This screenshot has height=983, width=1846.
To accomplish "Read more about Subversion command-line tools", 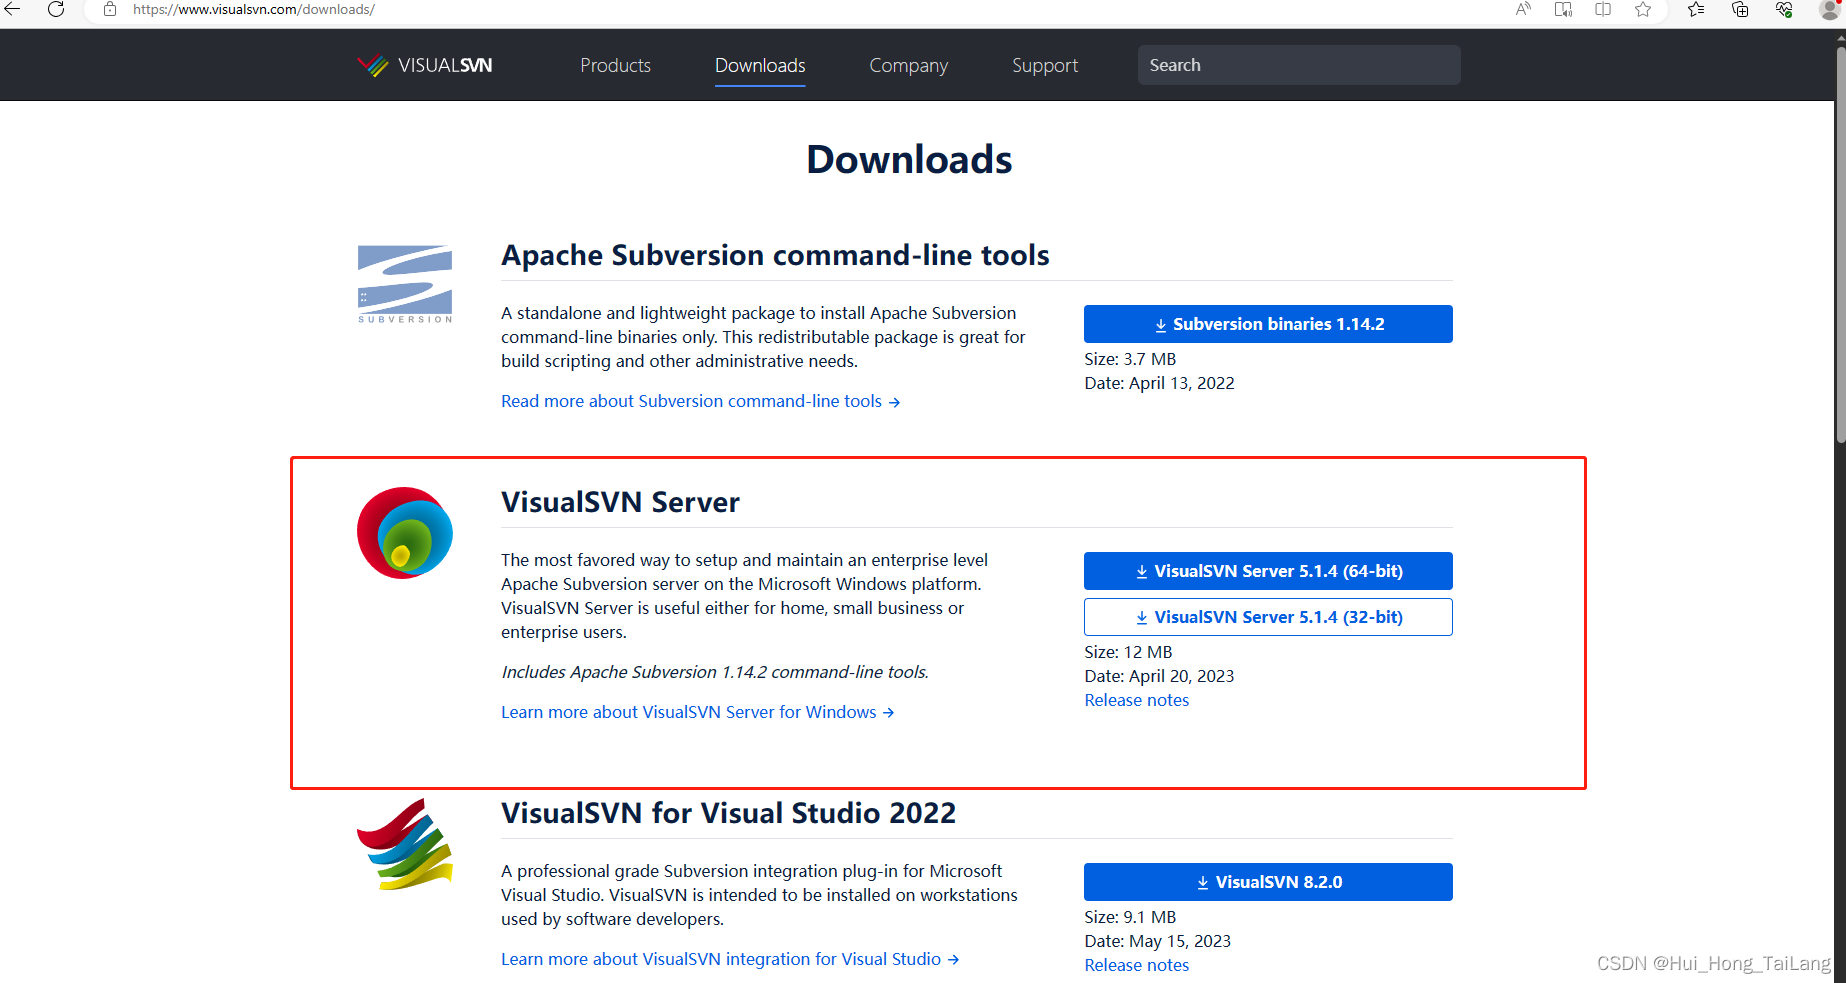I will tap(700, 401).
